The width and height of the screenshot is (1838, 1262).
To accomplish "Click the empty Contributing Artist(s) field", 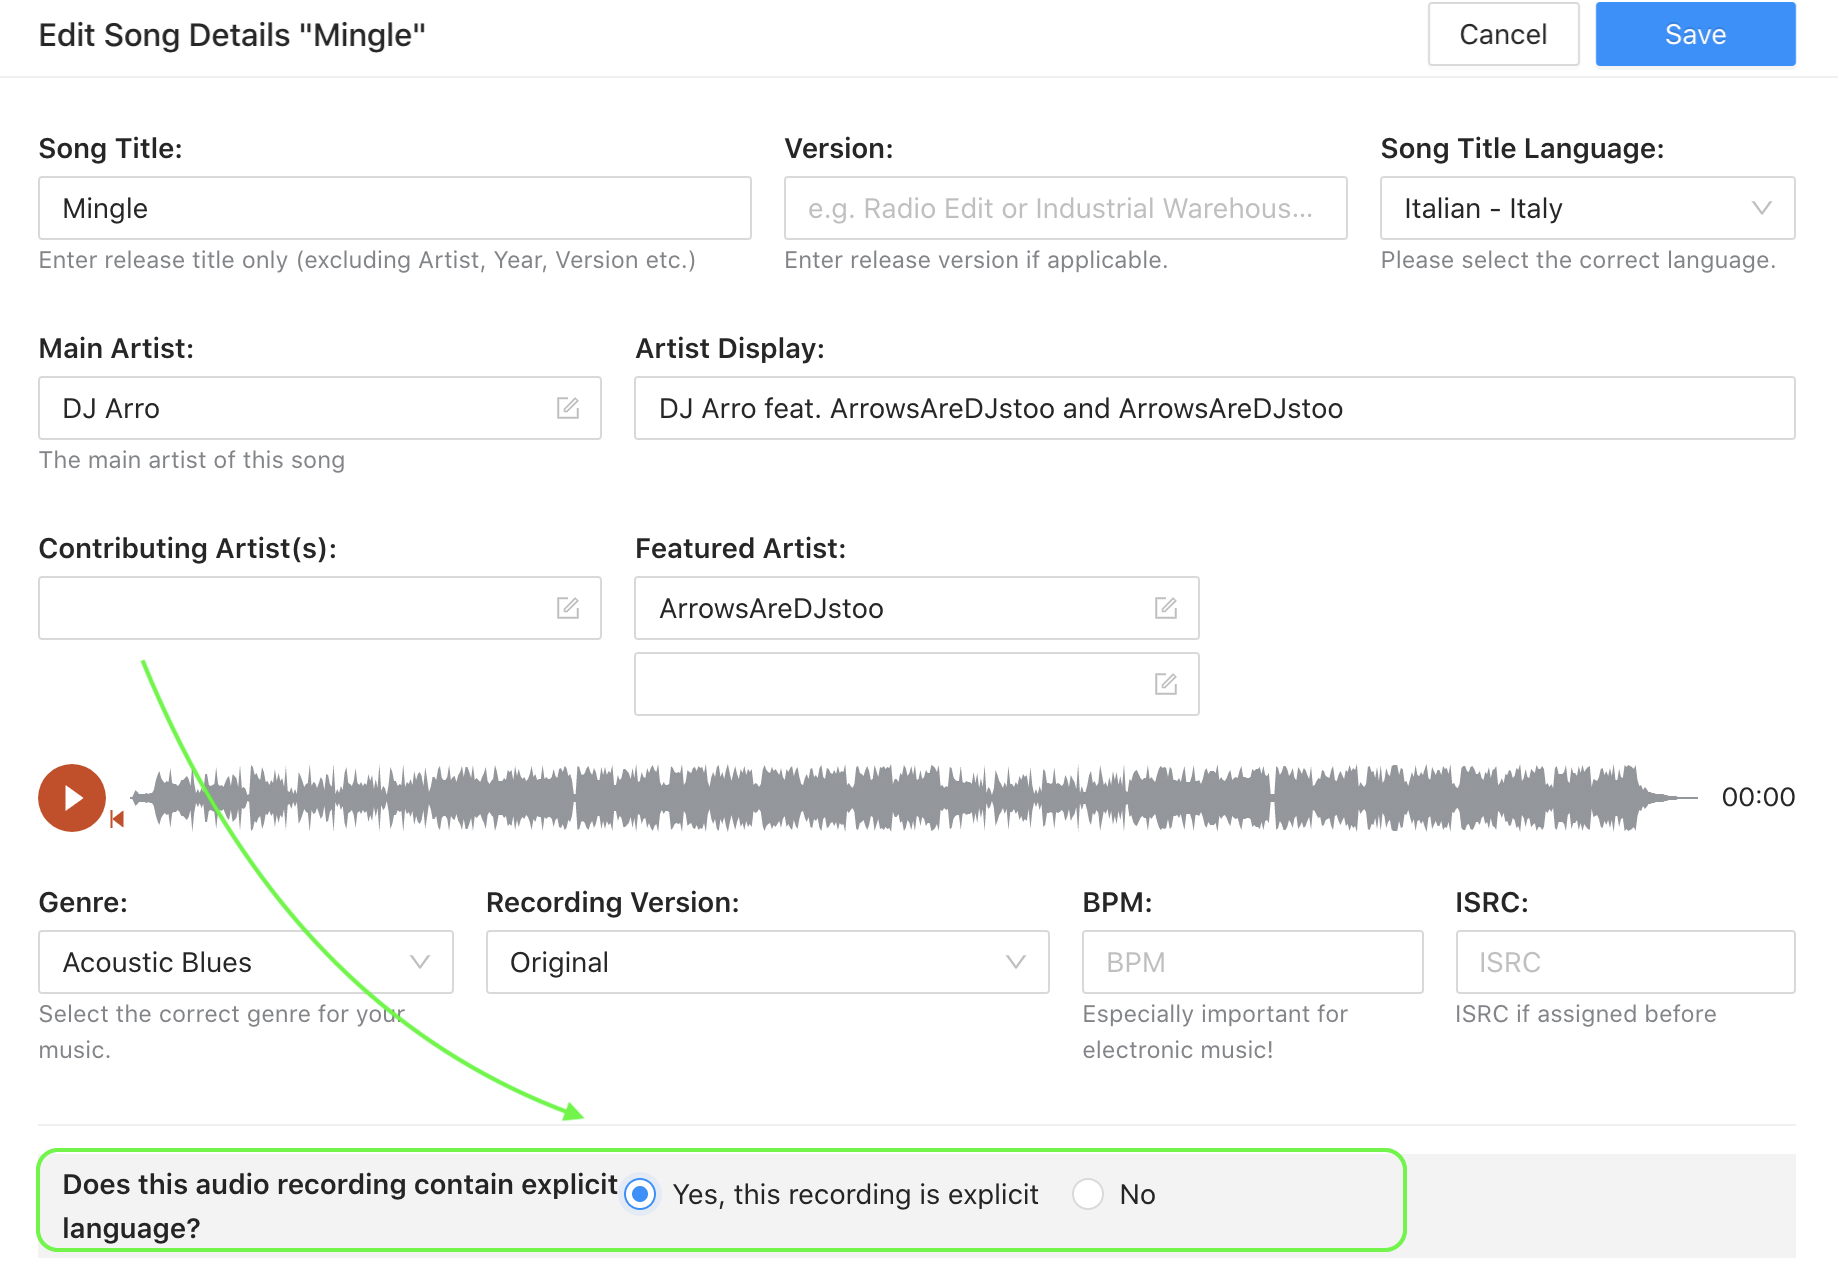I will coord(320,608).
